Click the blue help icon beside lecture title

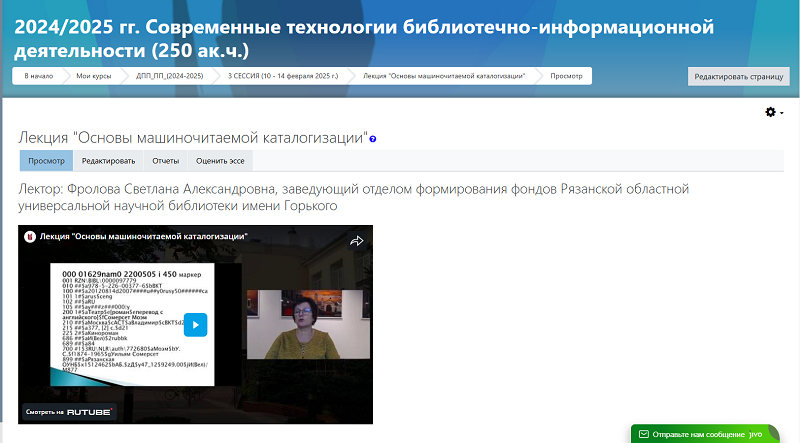373,139
